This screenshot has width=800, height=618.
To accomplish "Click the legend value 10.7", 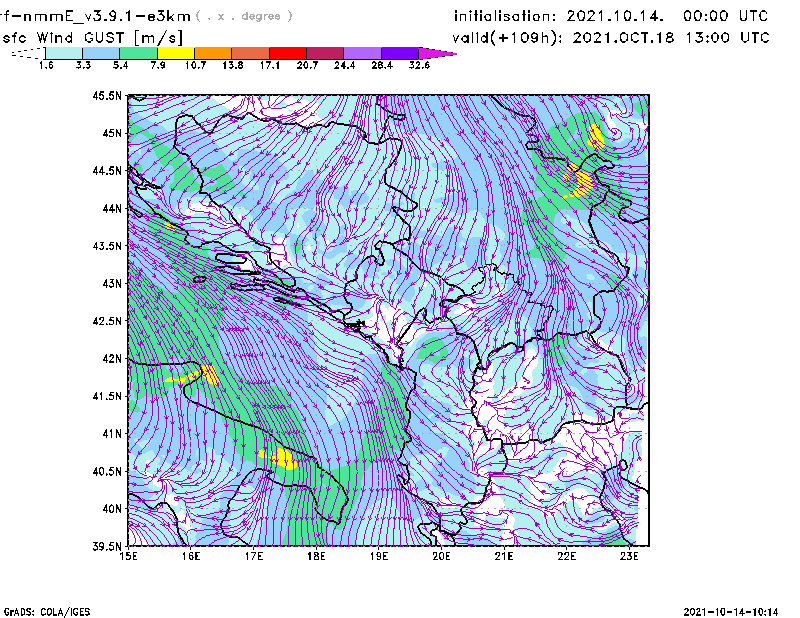I will pos(195,65).
